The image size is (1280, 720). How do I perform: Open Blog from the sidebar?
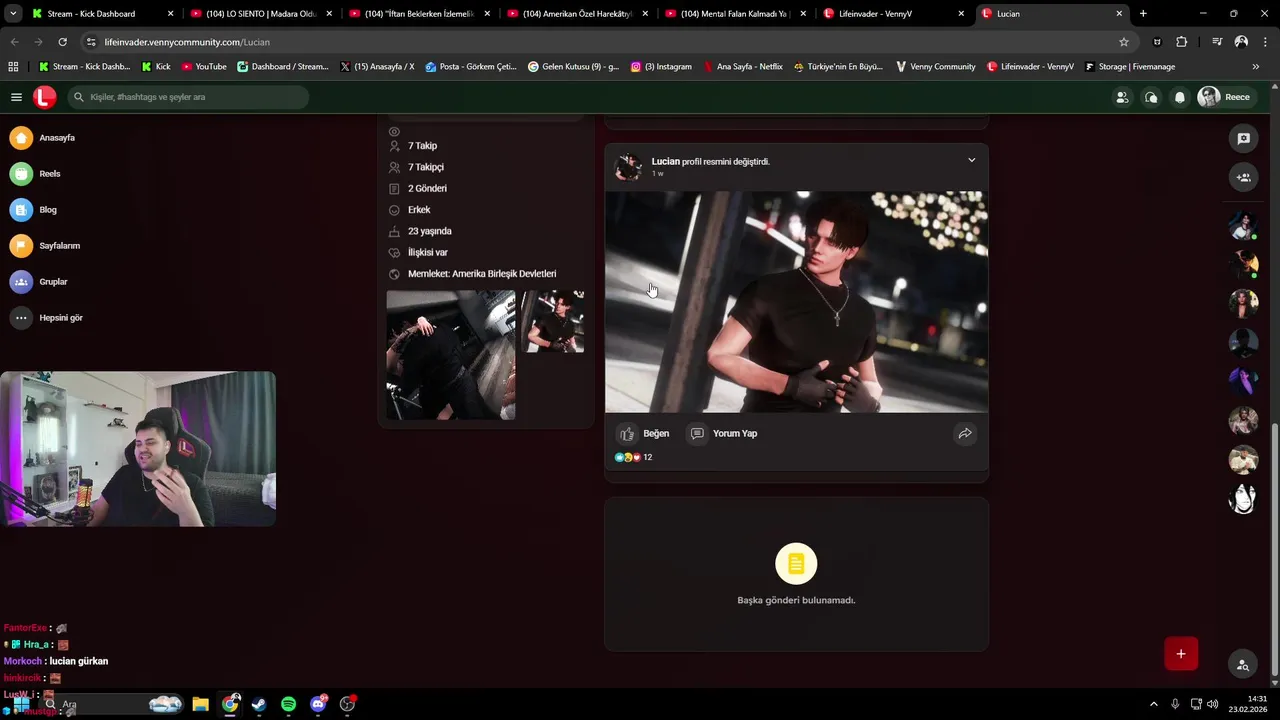point(34,210)
